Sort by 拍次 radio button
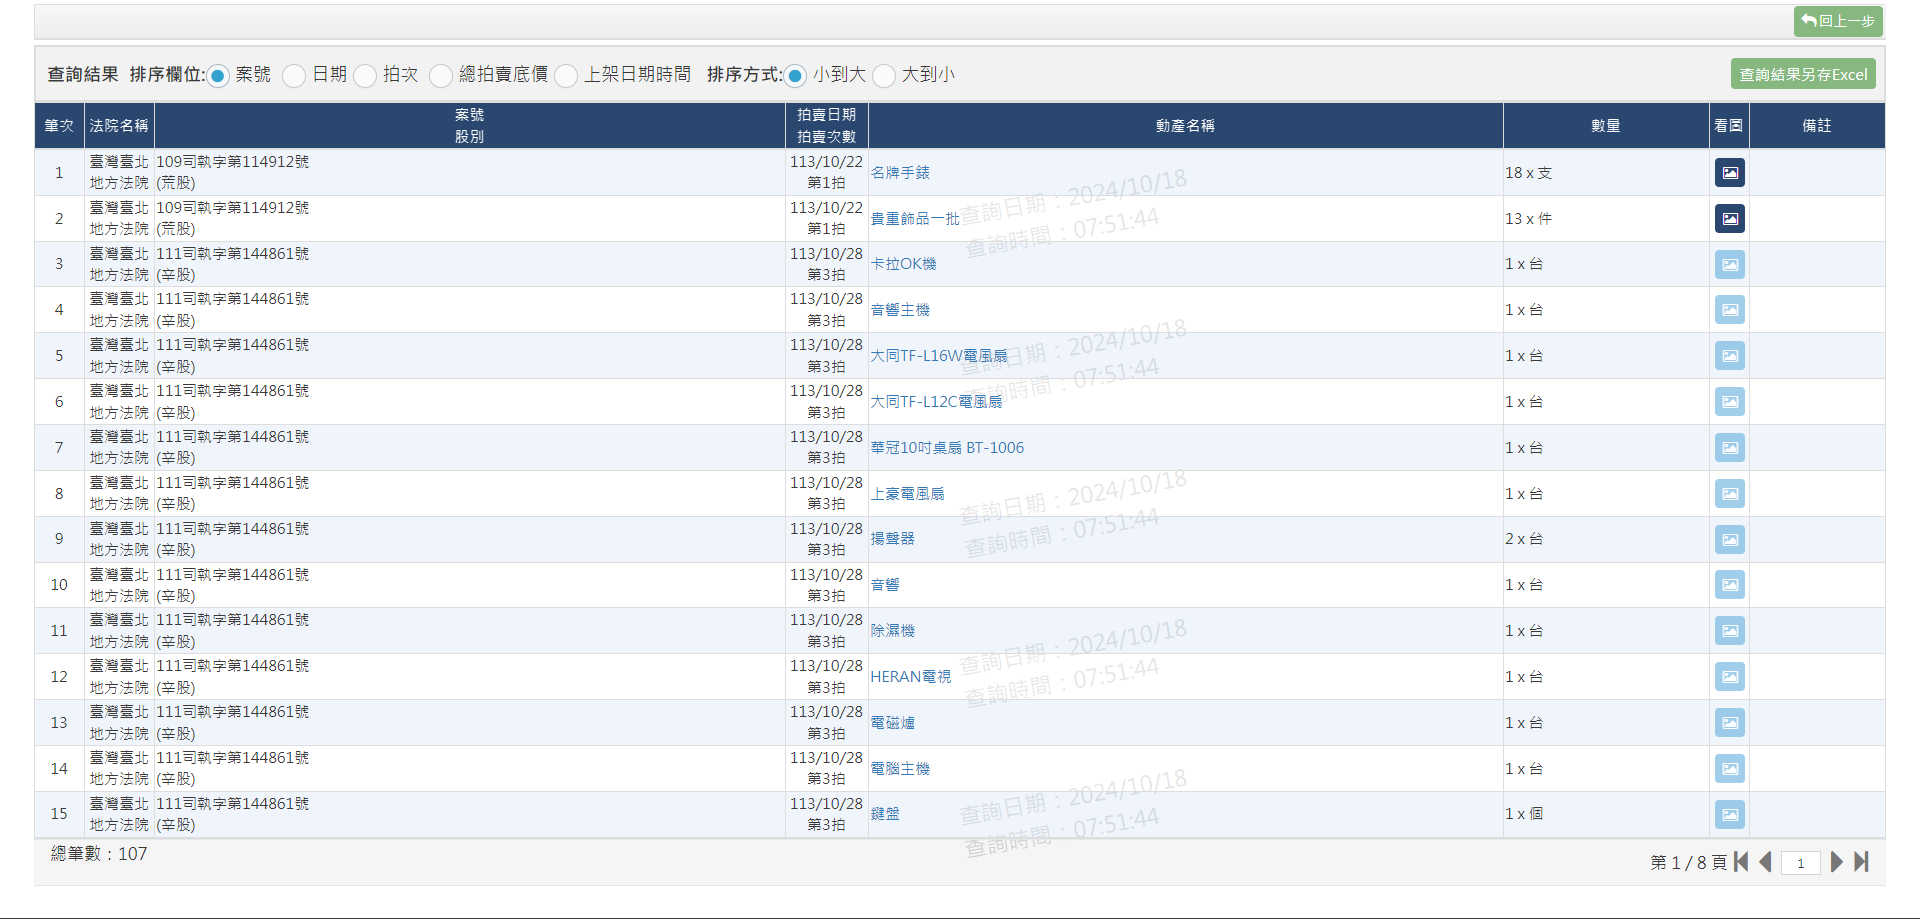Image resolution: width=1920 pixels, height=919 pixels. tap(365, 76)
